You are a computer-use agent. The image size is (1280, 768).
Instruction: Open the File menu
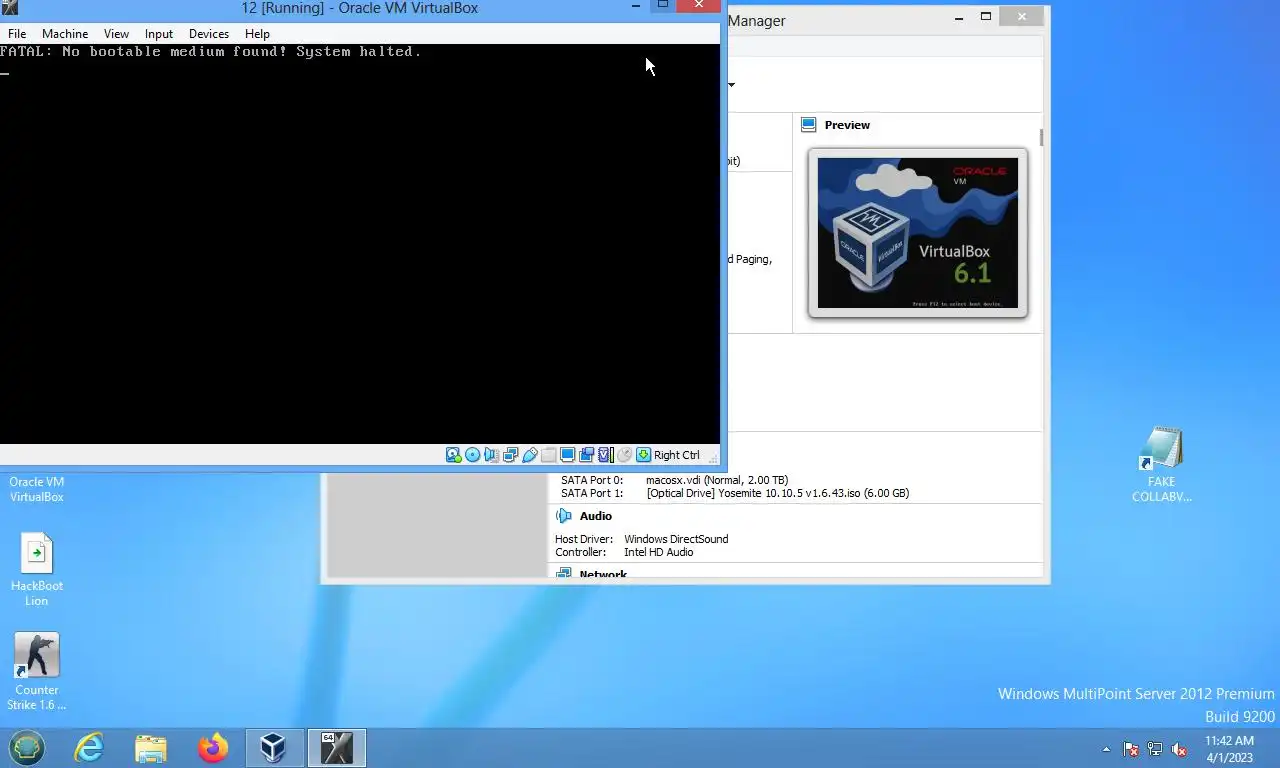tap(17, 33)
